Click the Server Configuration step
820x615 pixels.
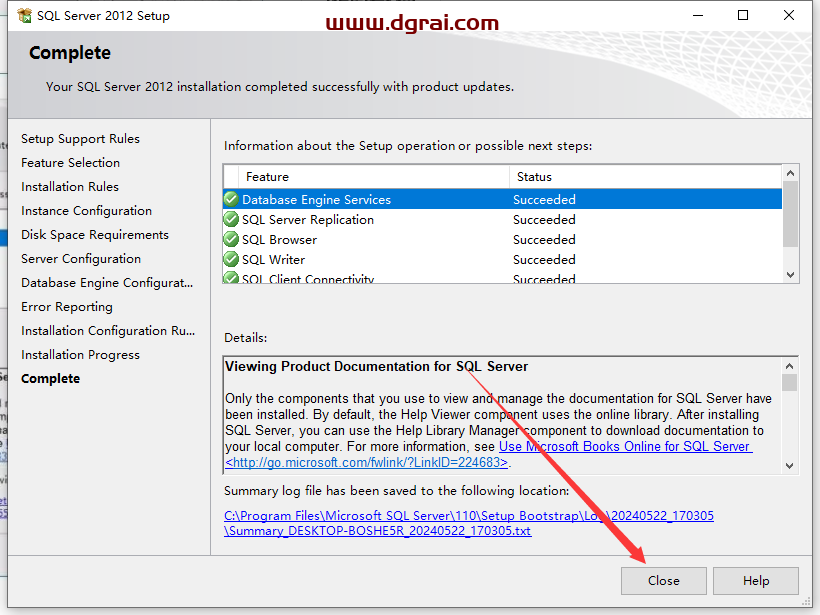[x=81, y=259]
